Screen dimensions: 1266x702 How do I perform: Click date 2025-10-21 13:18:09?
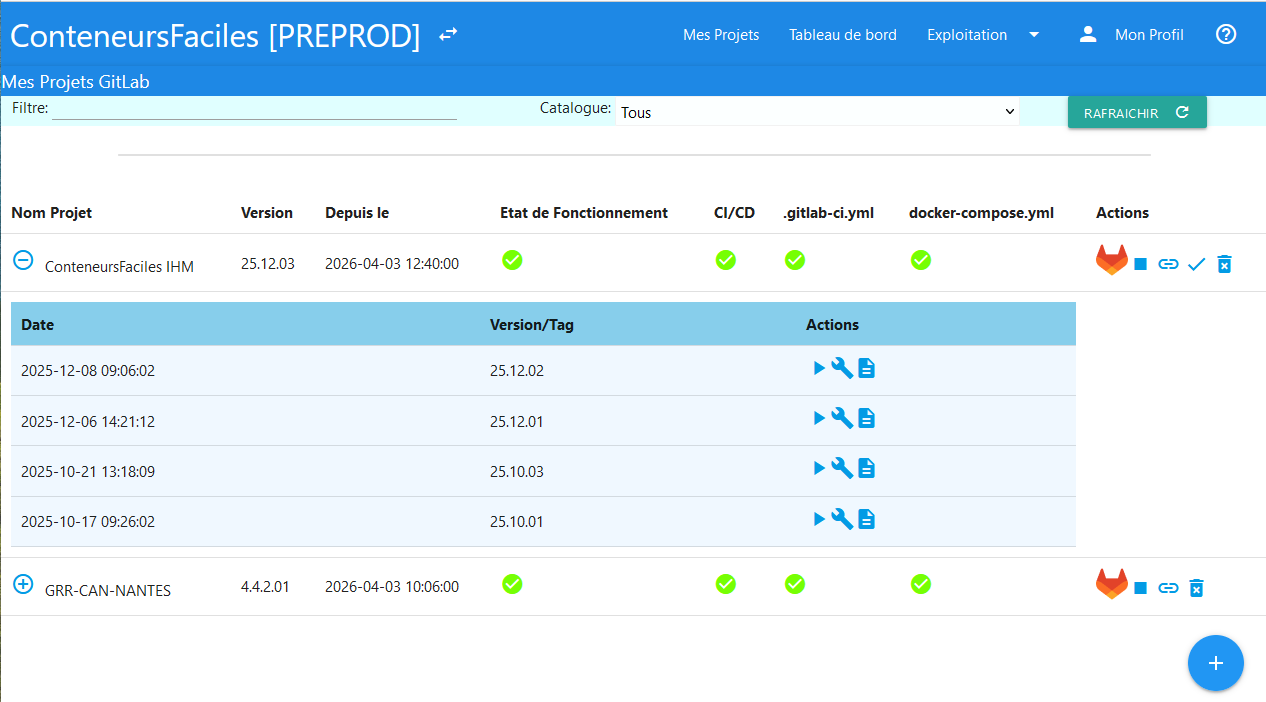[x=88, y=472]
